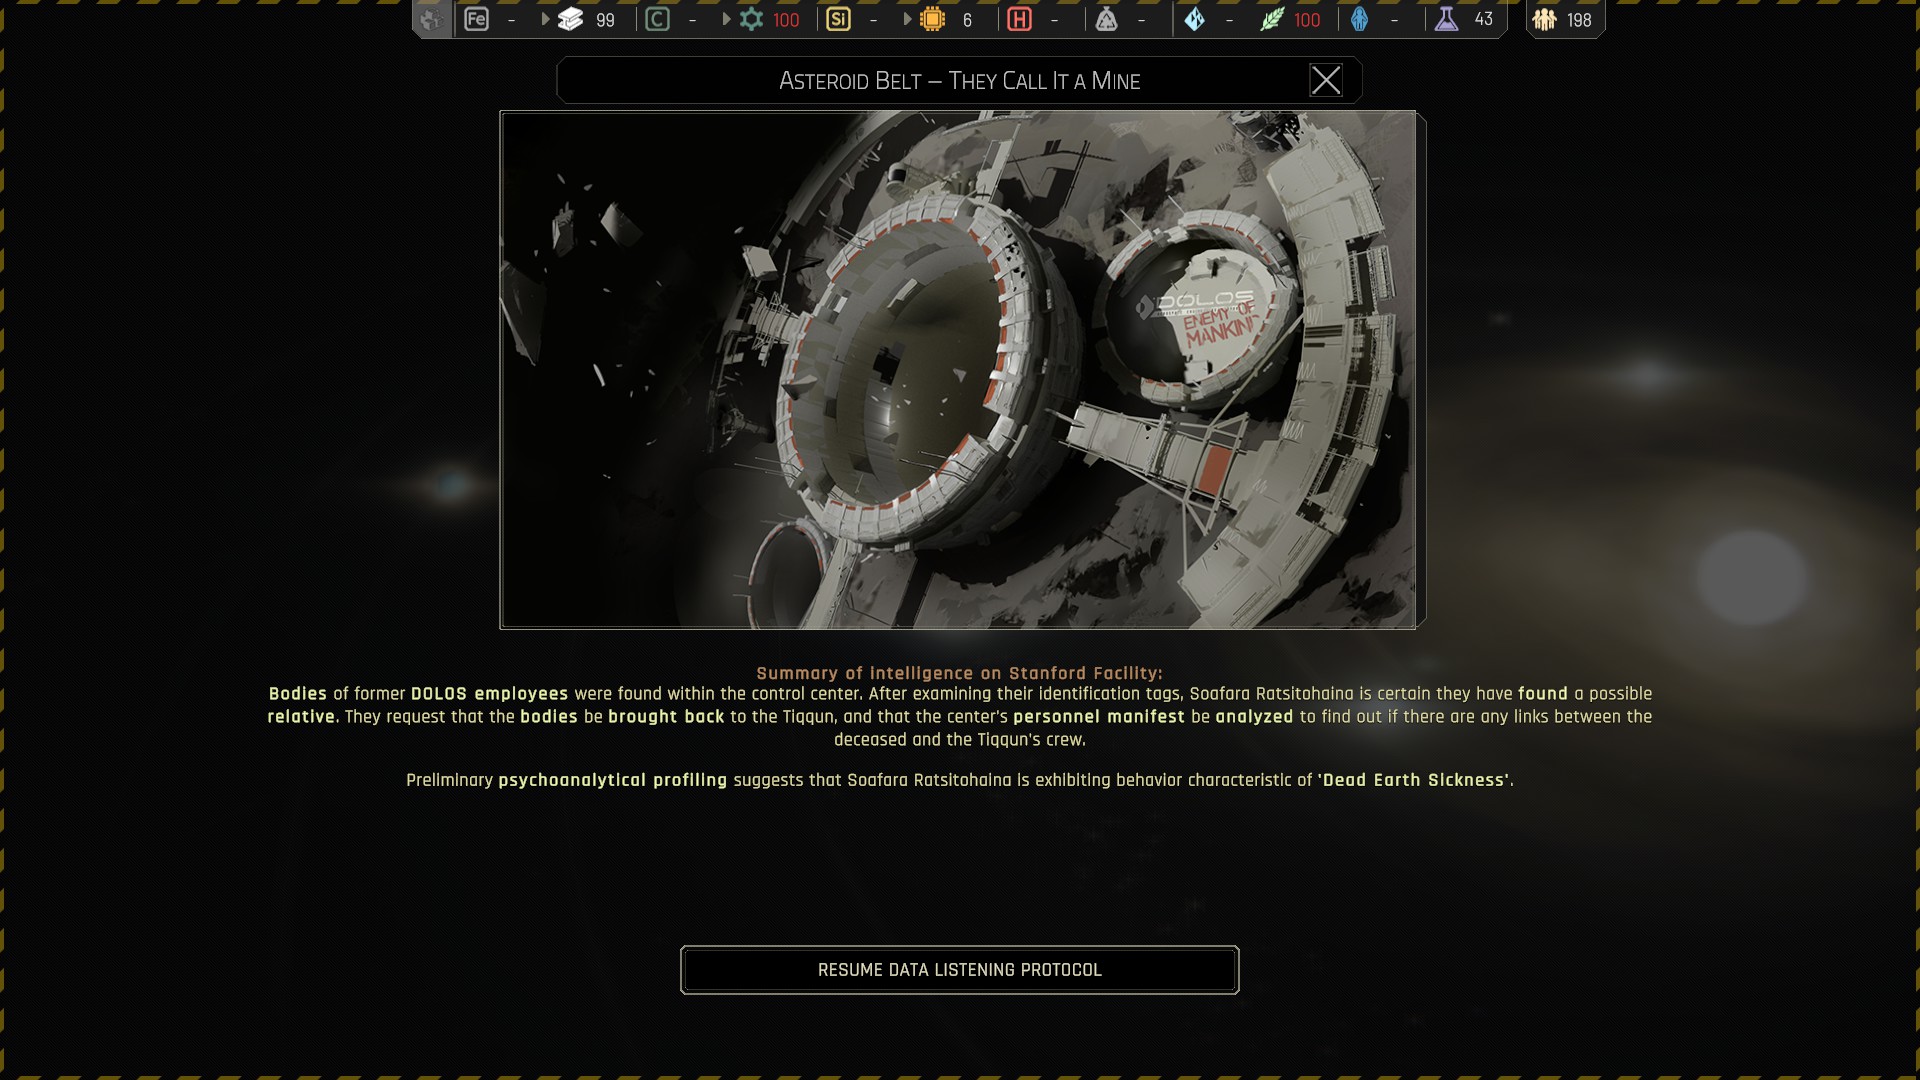This screenshot has width=1920, height=1080.
Task: Click the metal ingots resource icon
Action: tap(570, 19)
